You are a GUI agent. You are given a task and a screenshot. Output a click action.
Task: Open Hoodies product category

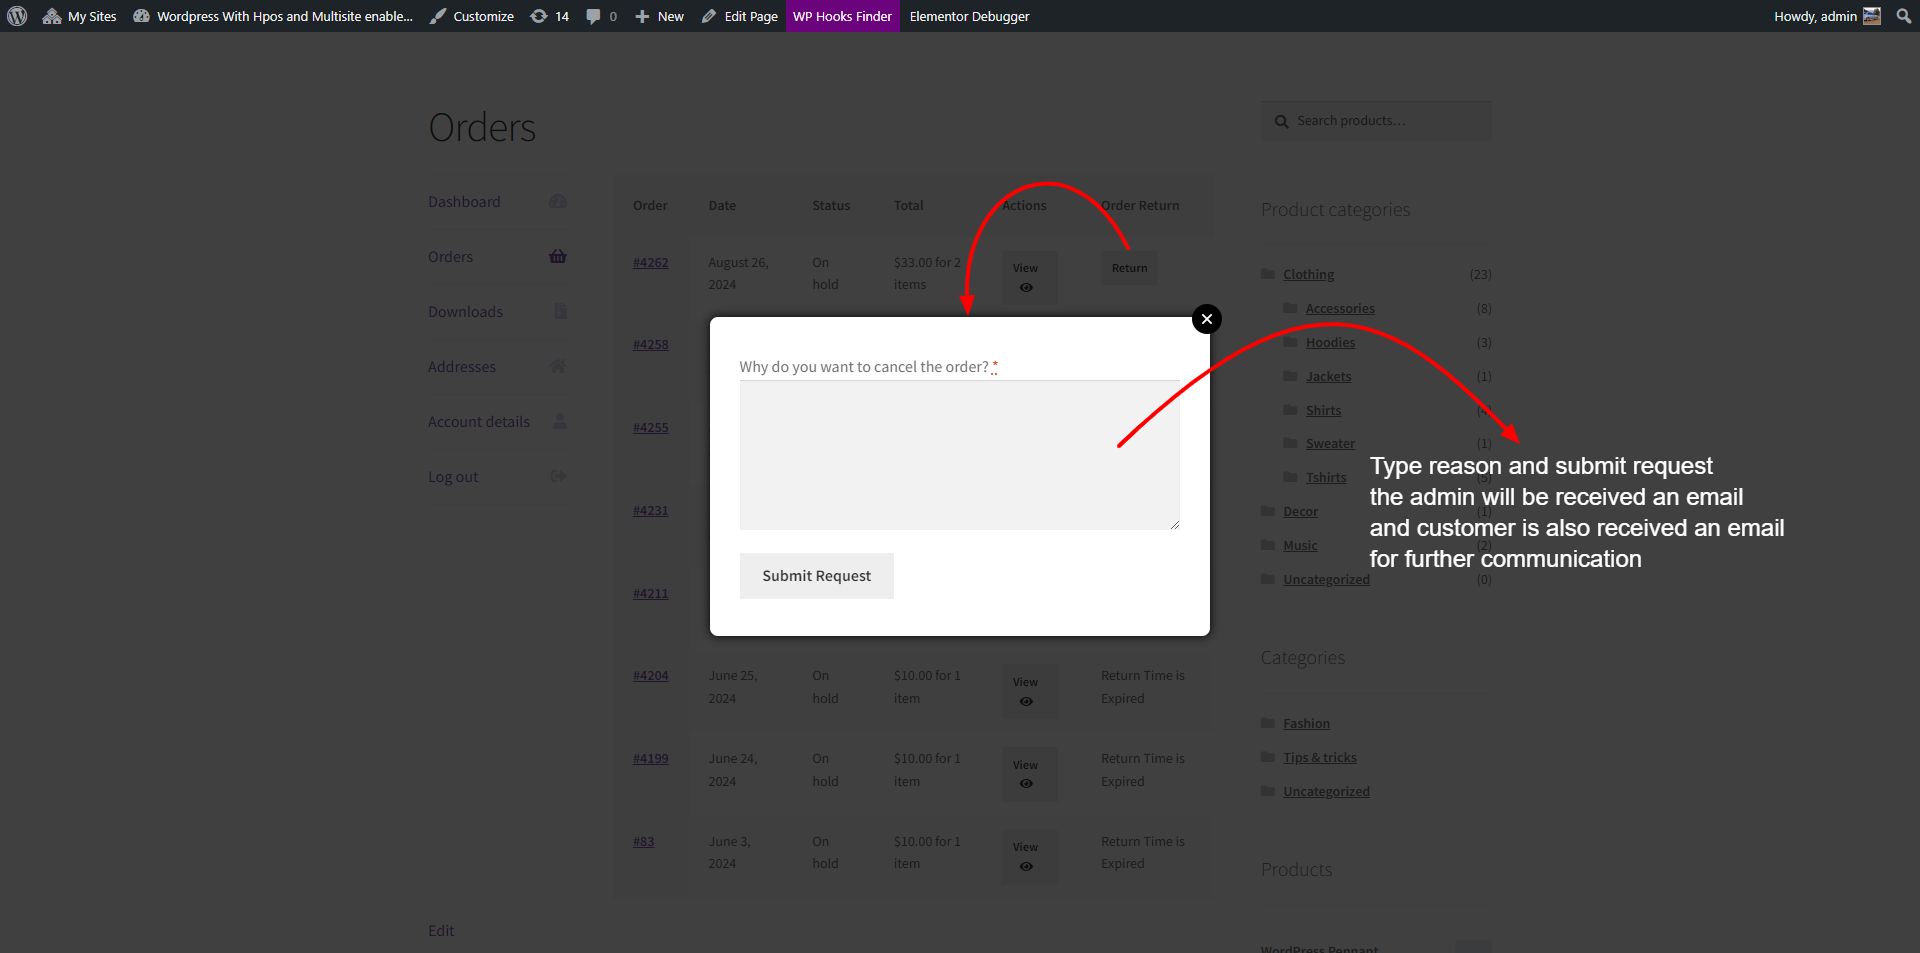pyautogui.click(x=1330, y=343)
